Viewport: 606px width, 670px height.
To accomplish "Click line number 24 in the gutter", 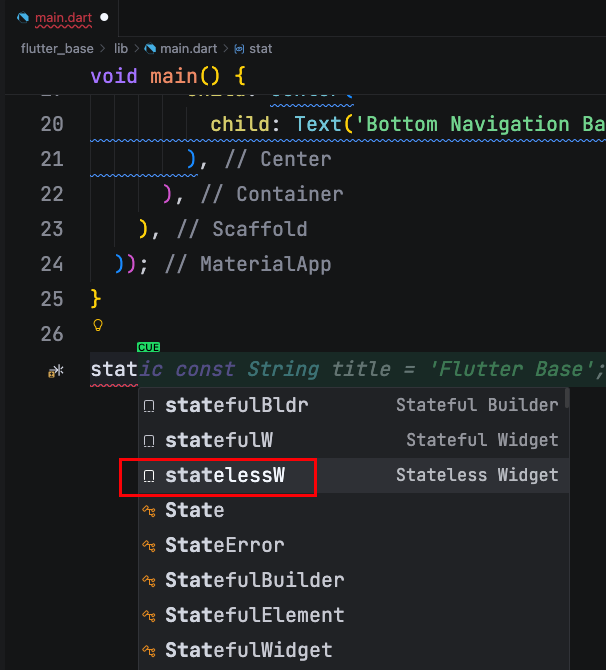I will [x=52, y=265].
